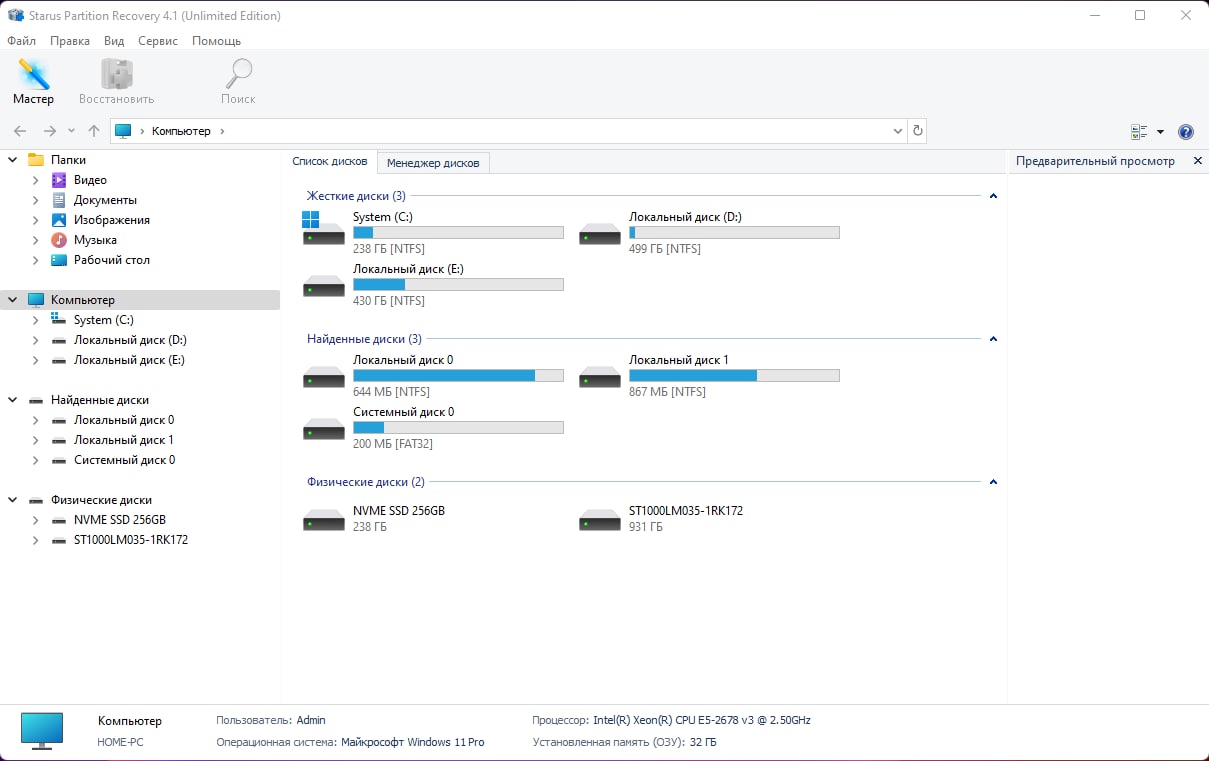
Task: Refresh the address bar location
Action: pos(917,131)
